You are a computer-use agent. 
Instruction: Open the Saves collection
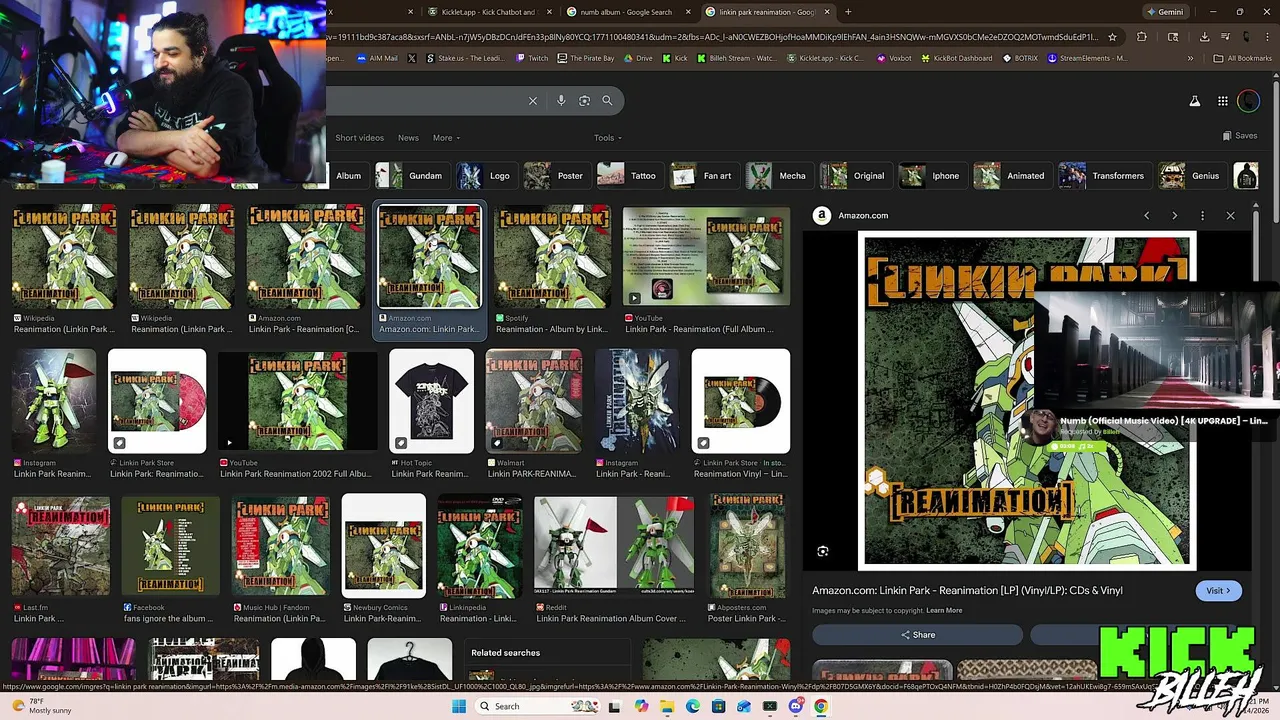(x=1240, y=136)
